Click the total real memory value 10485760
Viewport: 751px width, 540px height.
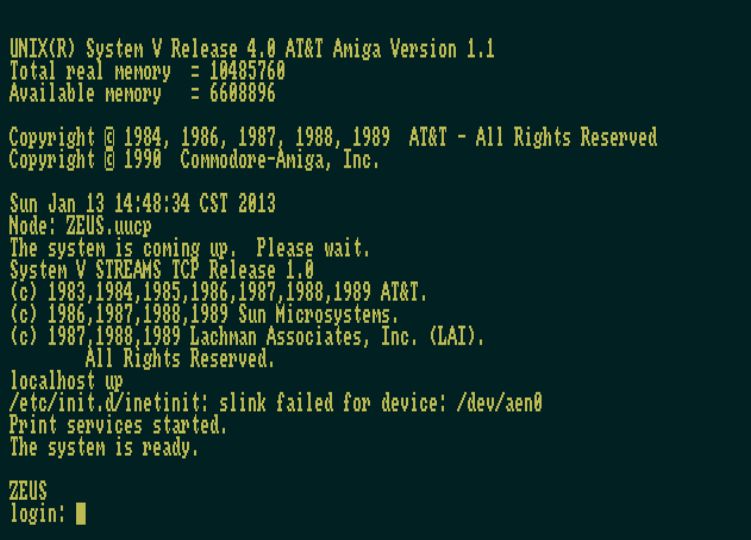[x=247, y=72]
